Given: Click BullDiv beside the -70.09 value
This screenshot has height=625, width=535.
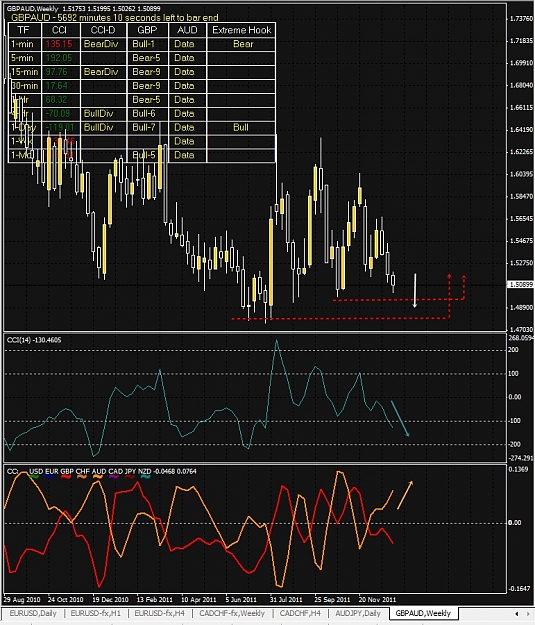Looking at the screenshot, I should (x=98, y=114).
